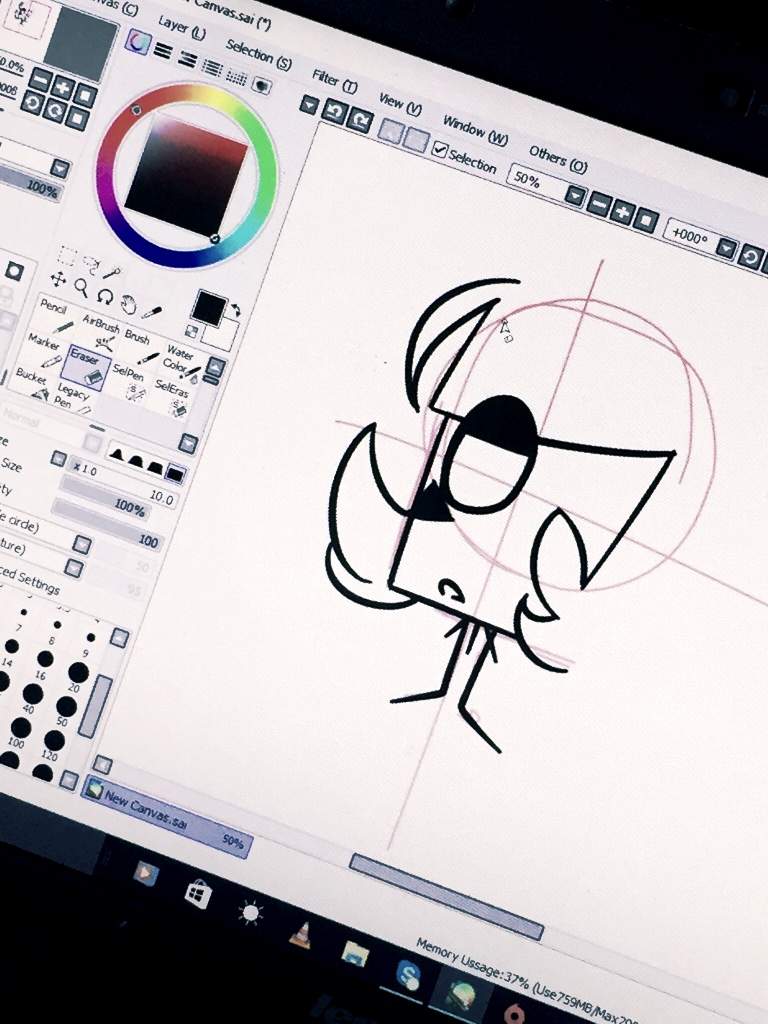Rotate canvas counterclockwise from toolbar
768x1024 pixels.
pos(750,257)
